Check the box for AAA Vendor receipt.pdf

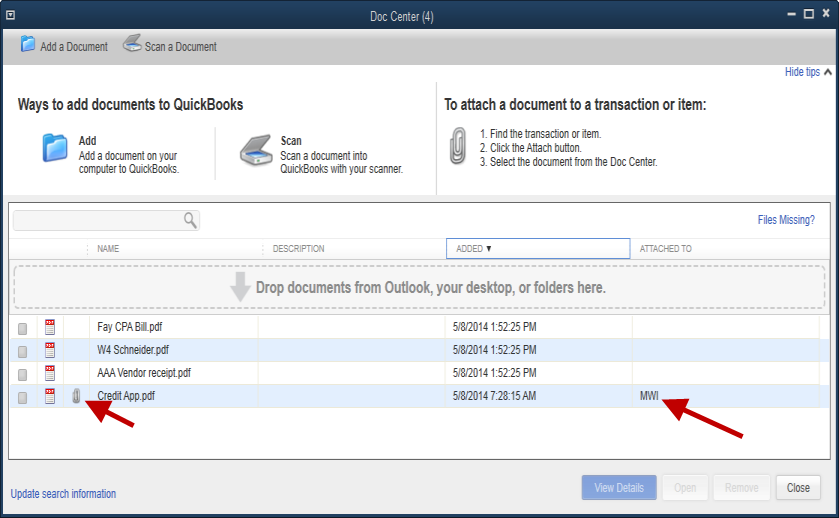click(22, 375)
